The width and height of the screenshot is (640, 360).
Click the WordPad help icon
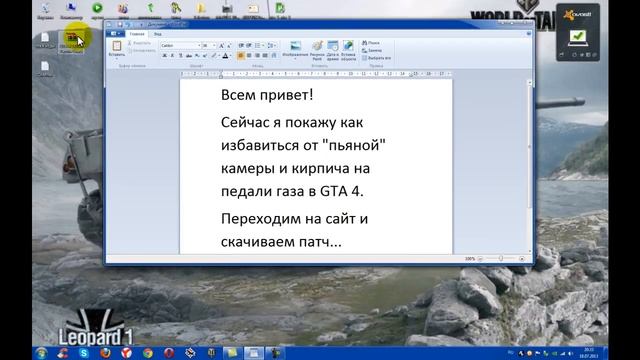click(x=529, y=33)
